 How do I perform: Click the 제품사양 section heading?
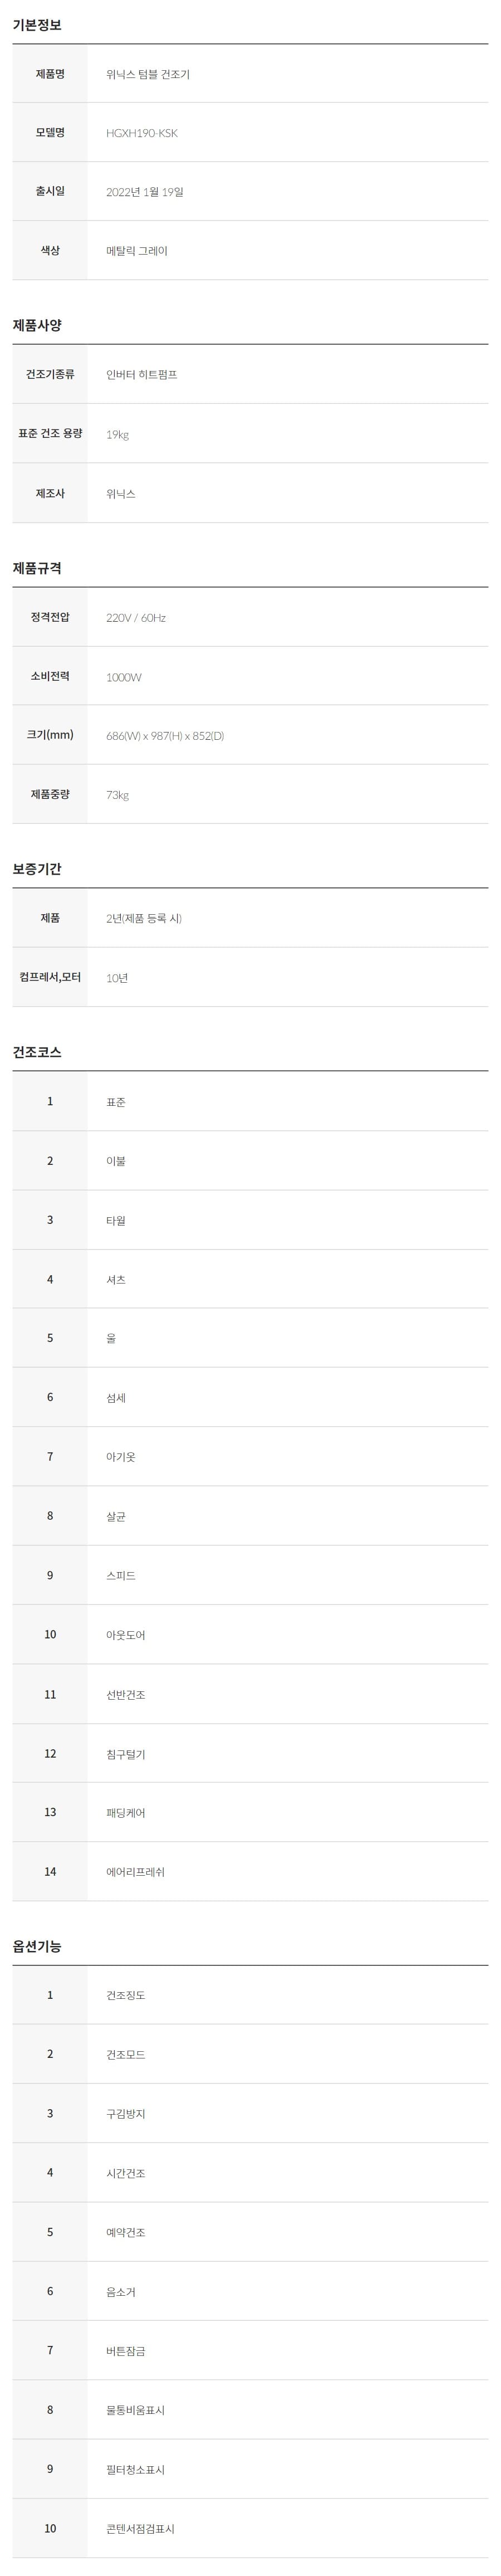(x=37, y=326)
